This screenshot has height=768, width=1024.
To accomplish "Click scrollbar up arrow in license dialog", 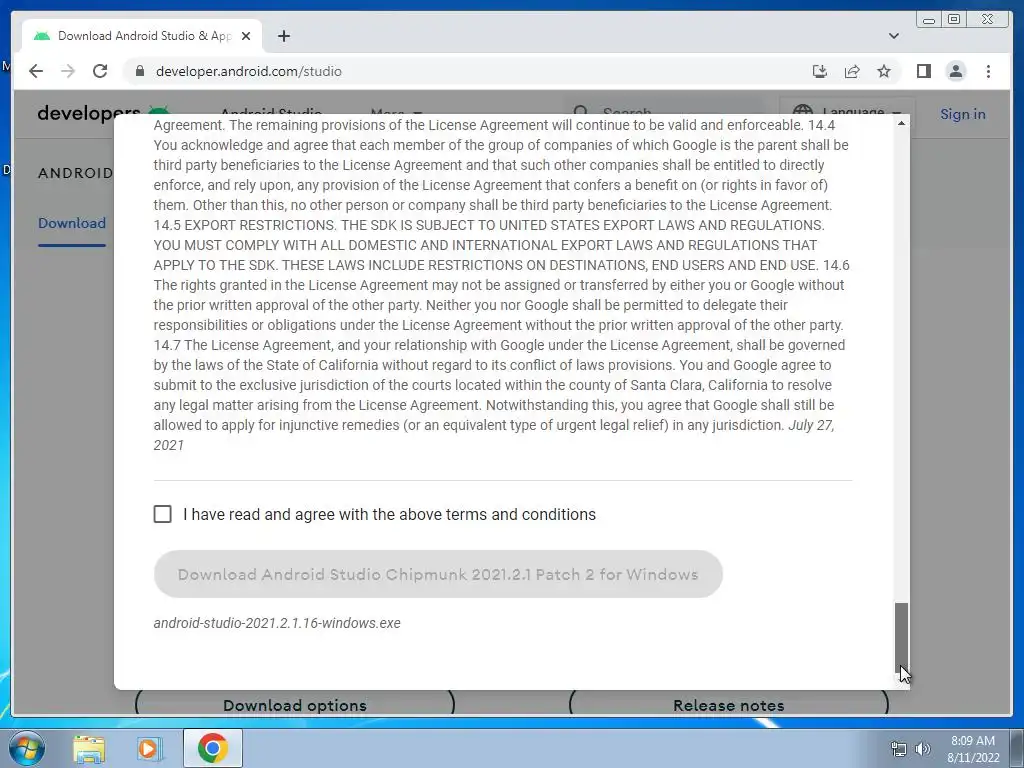I will [901, 123].
